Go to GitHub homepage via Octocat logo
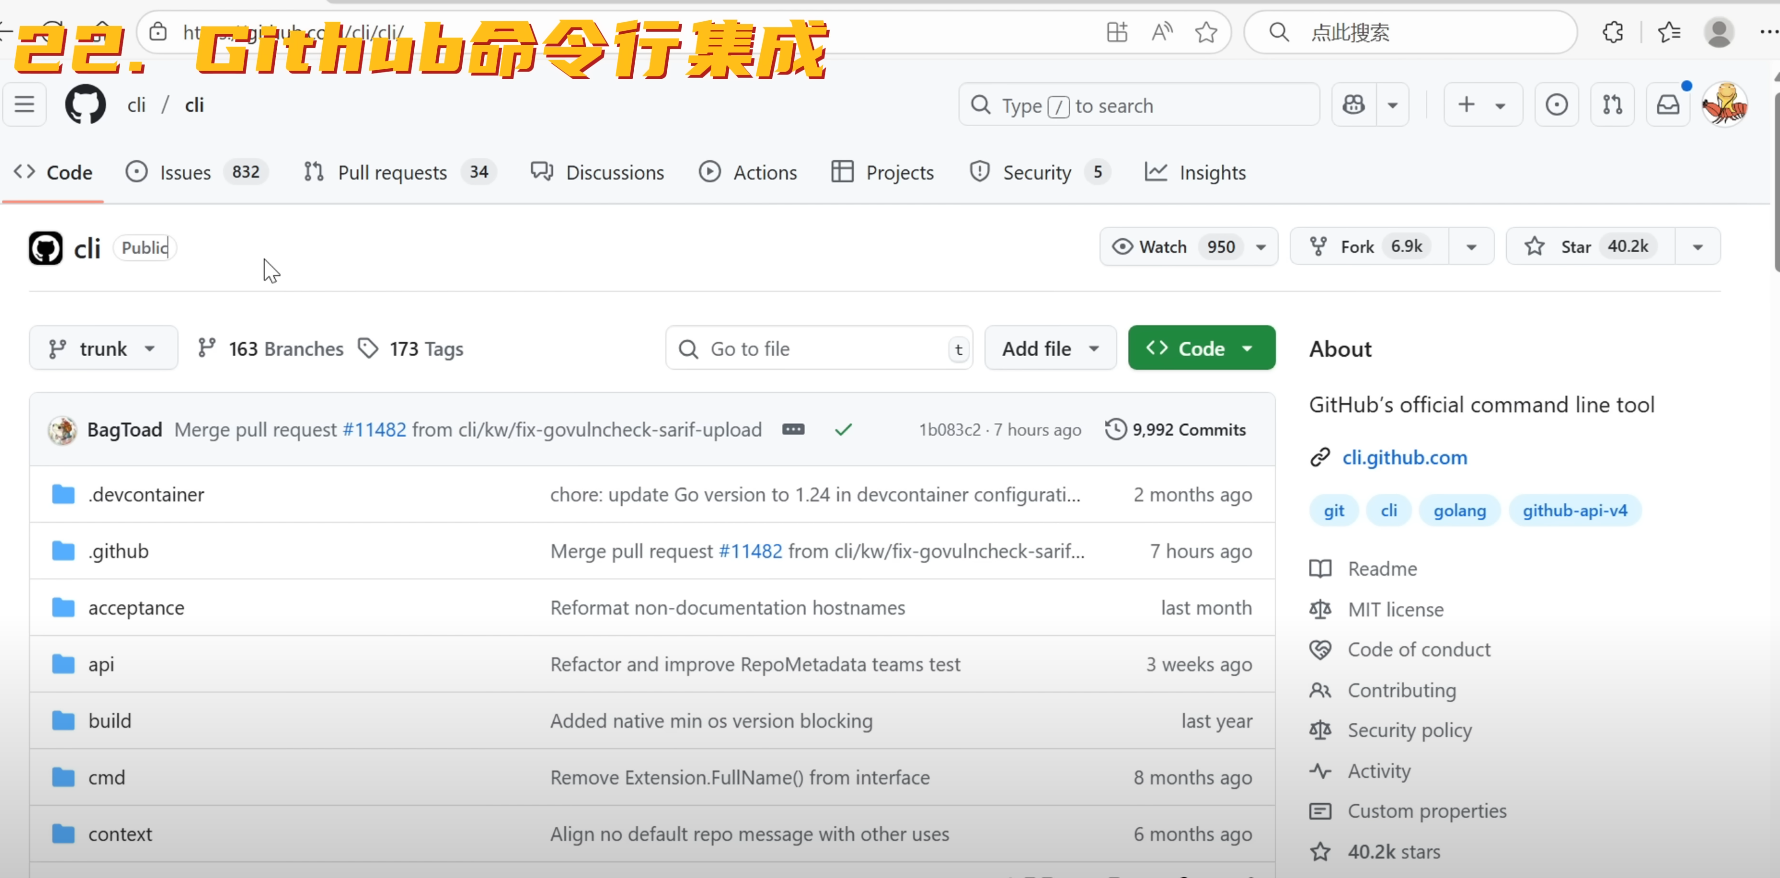This screenshot has width=1780, height=878. coord(85,105)
